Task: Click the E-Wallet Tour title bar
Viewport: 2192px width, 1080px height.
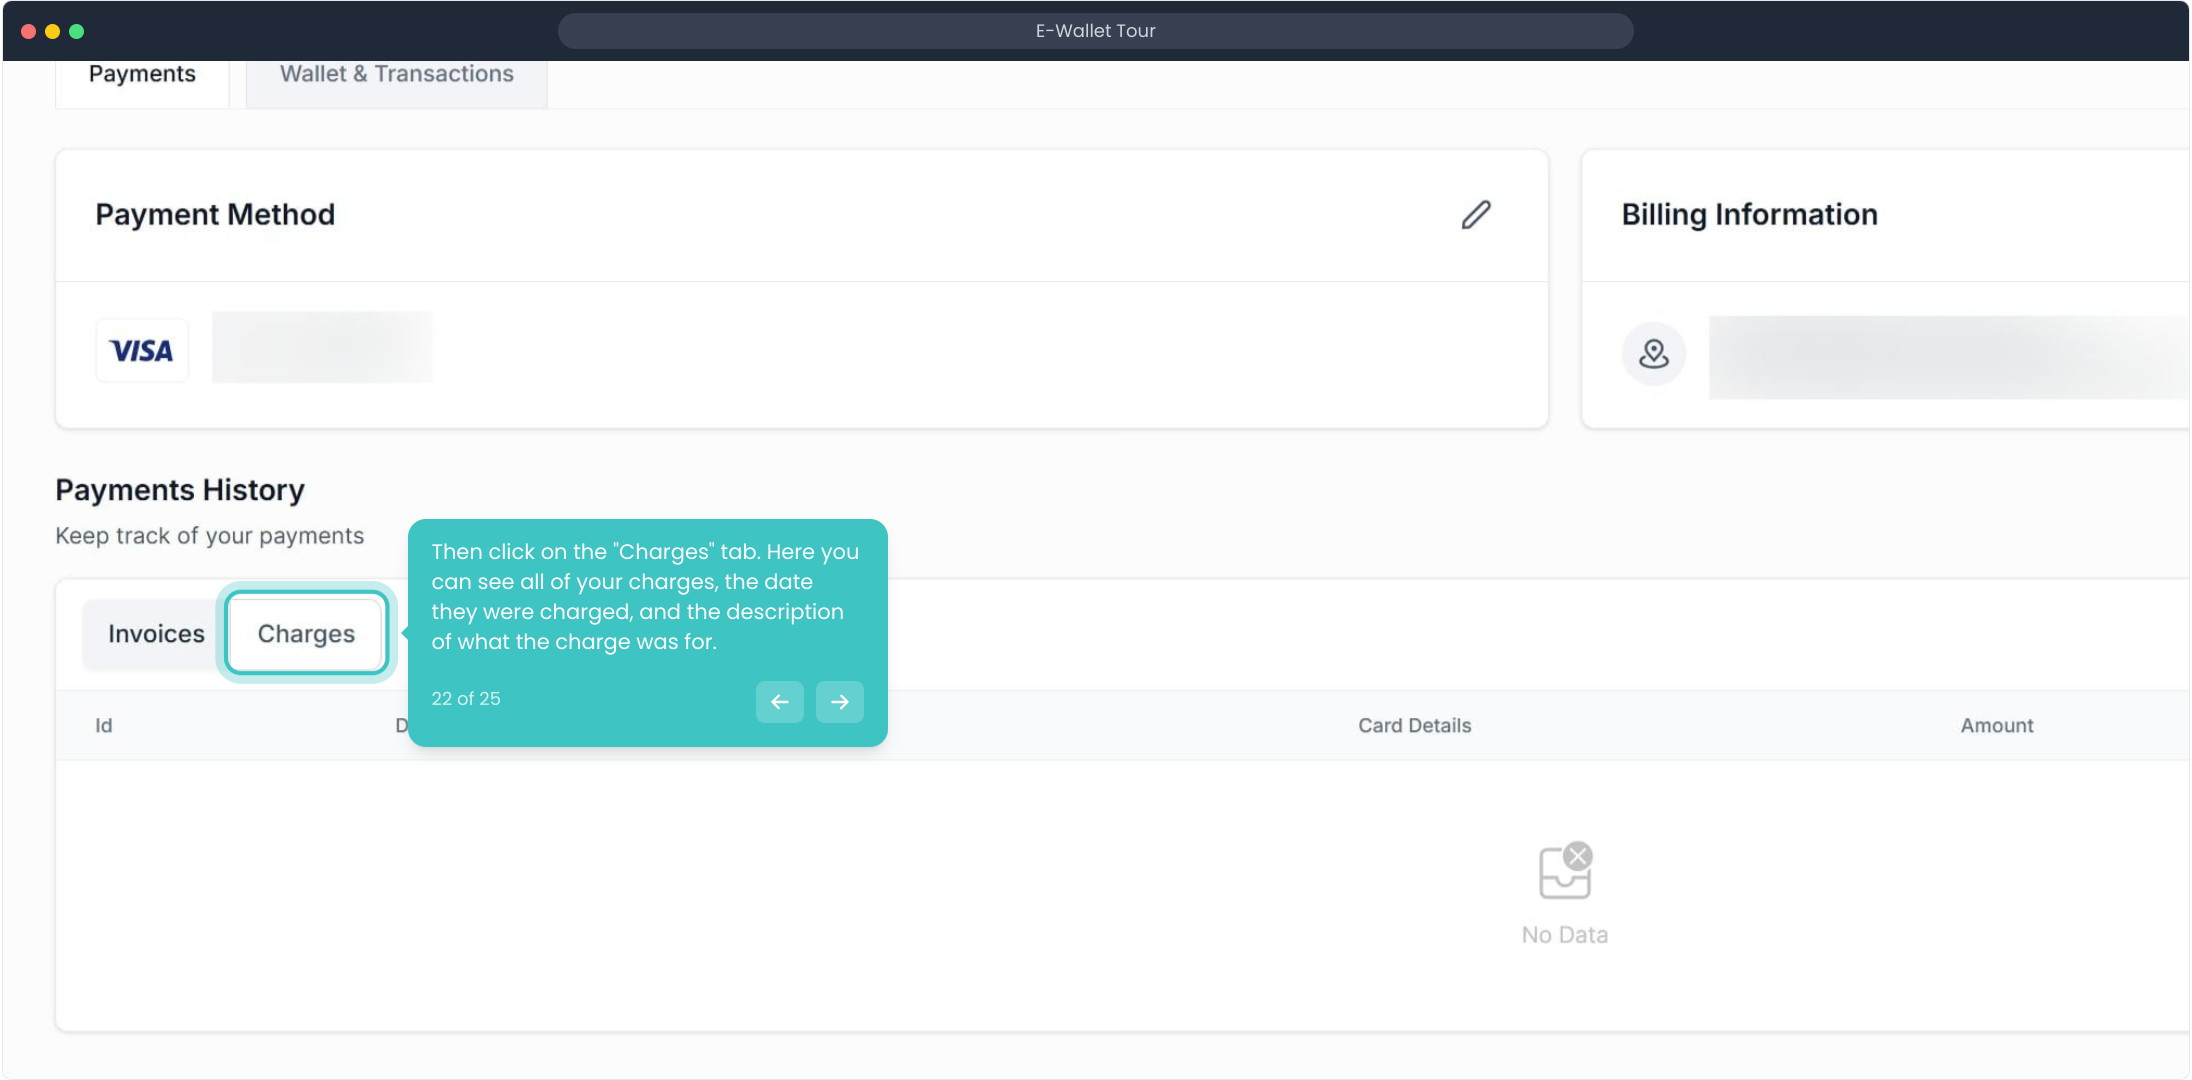Action: 1096,31
